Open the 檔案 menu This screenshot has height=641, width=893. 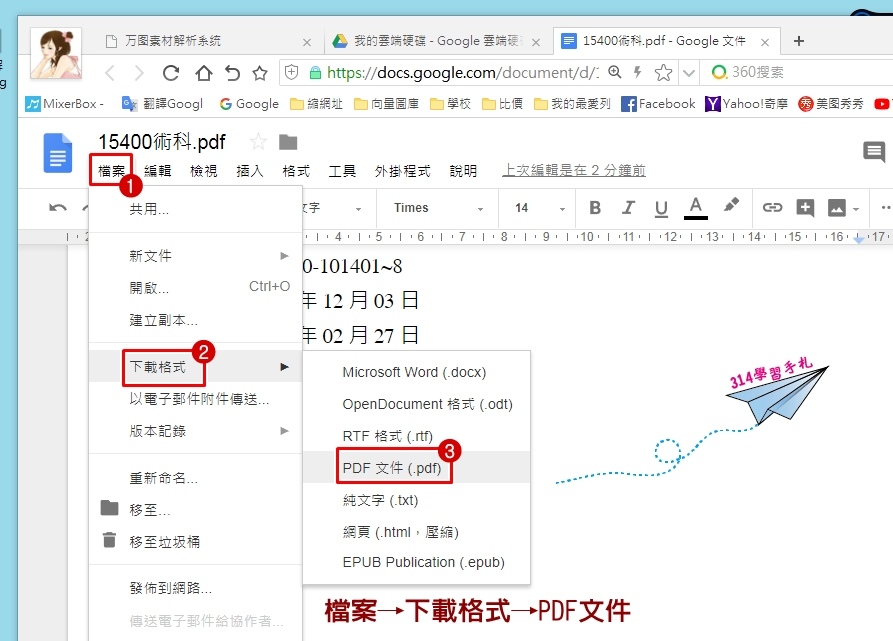[x=111, y=170]
